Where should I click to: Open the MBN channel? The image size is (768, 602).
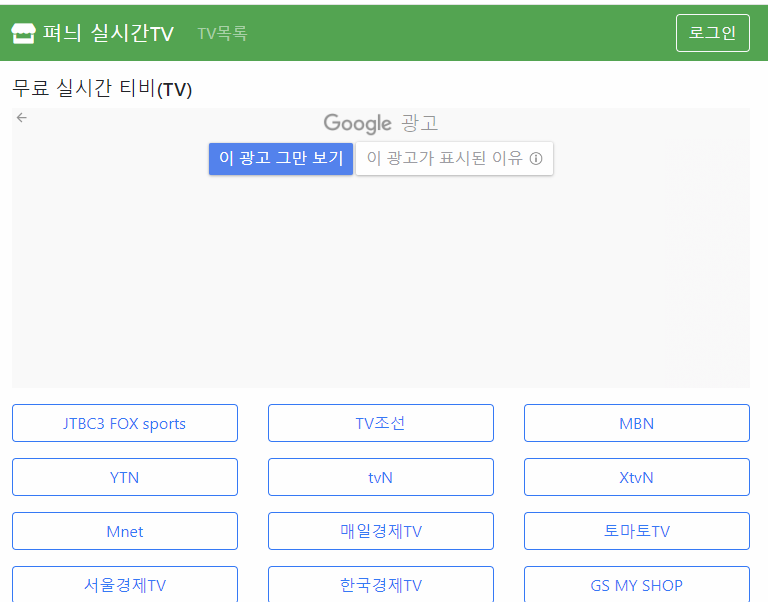pos(637,423)
